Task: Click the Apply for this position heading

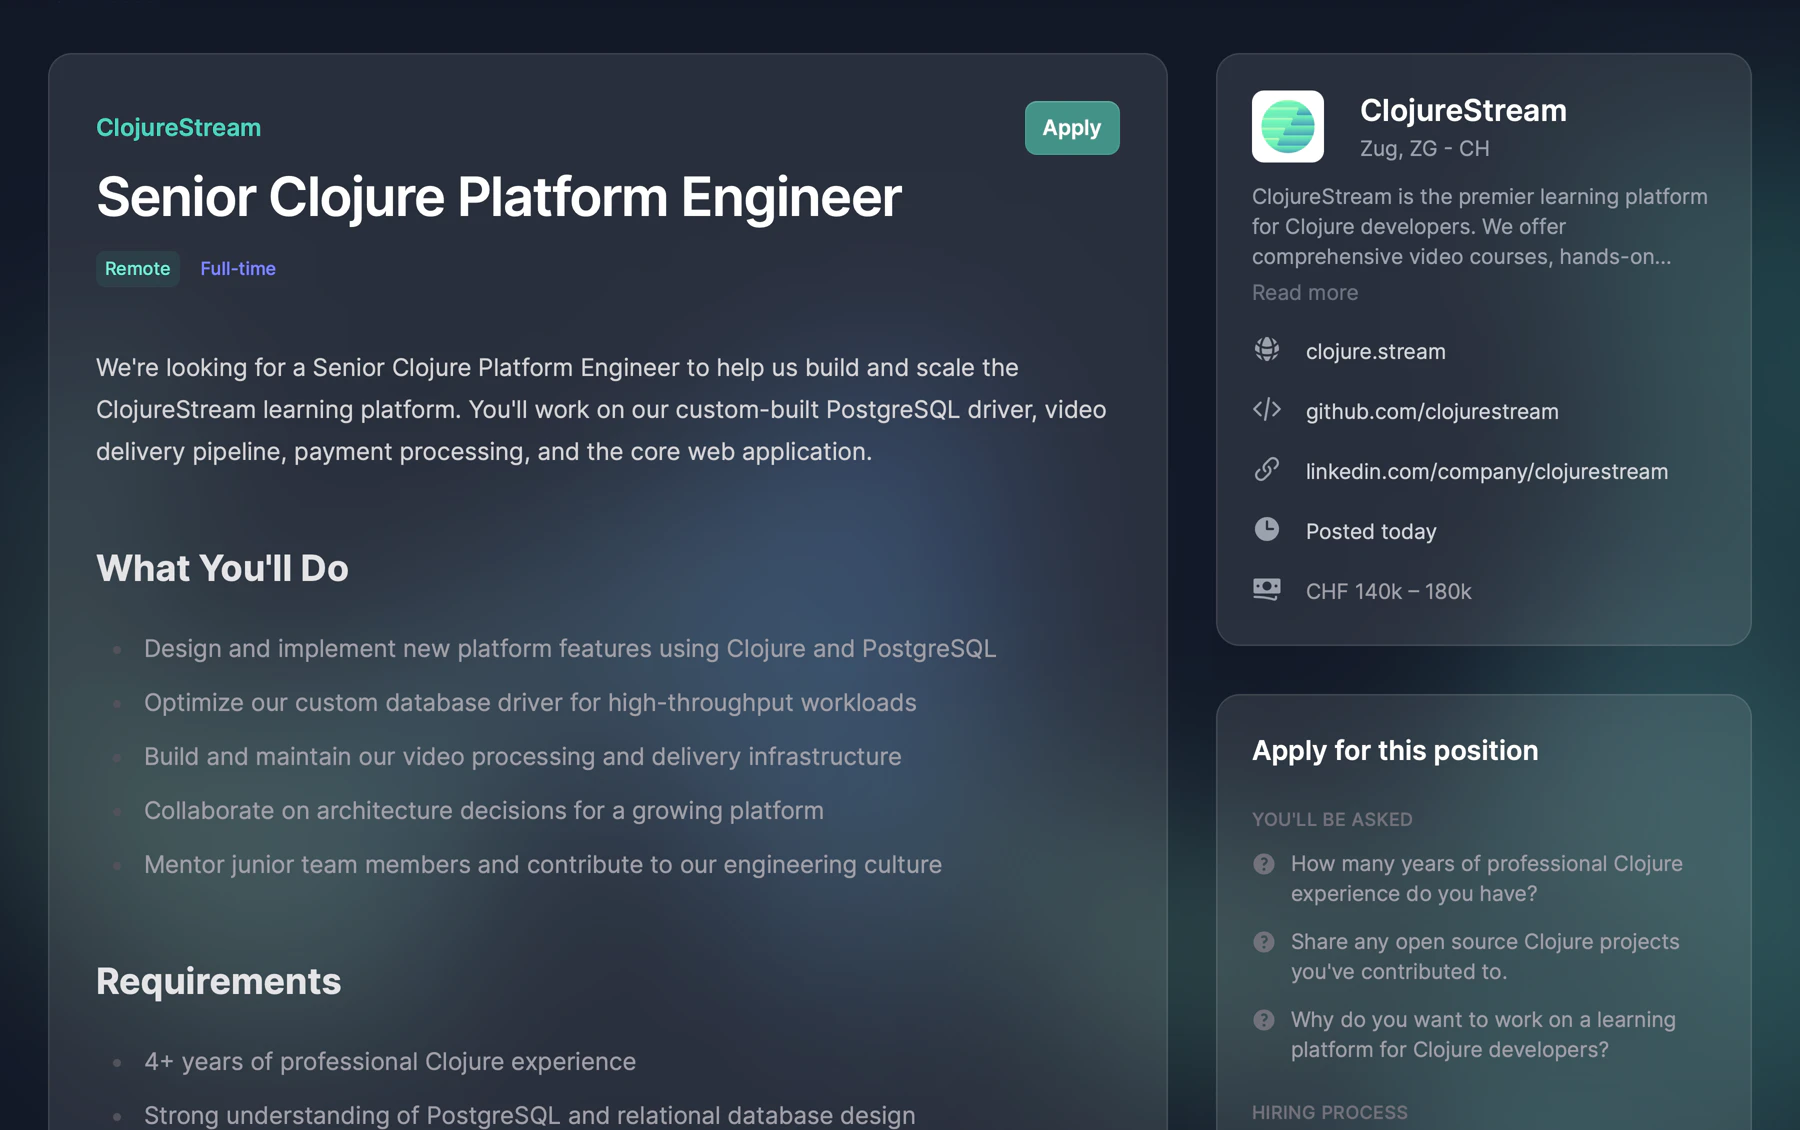Action: [x=1395, y=751]
